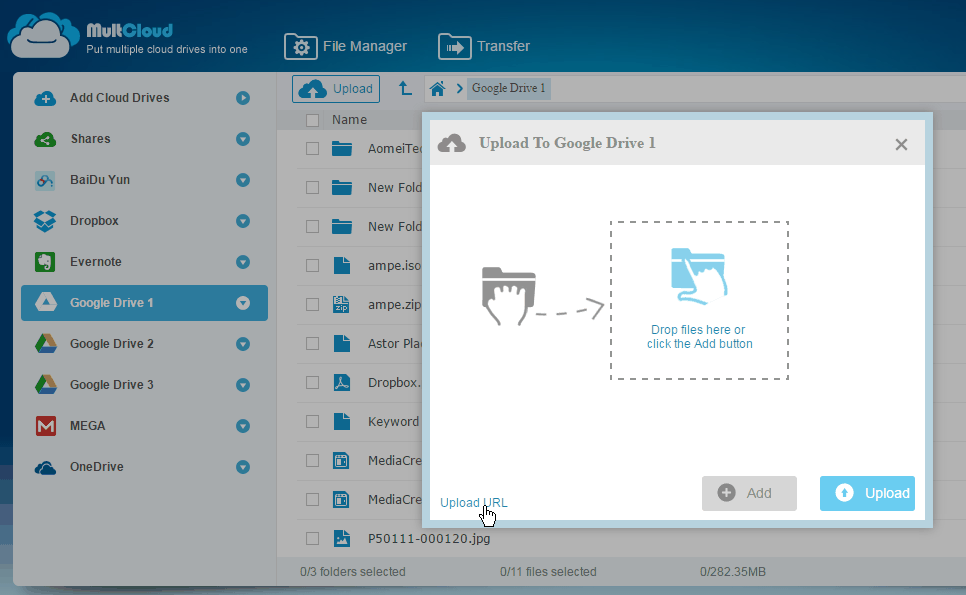Click the Evernote elephant icon

(x=45, y=262)
